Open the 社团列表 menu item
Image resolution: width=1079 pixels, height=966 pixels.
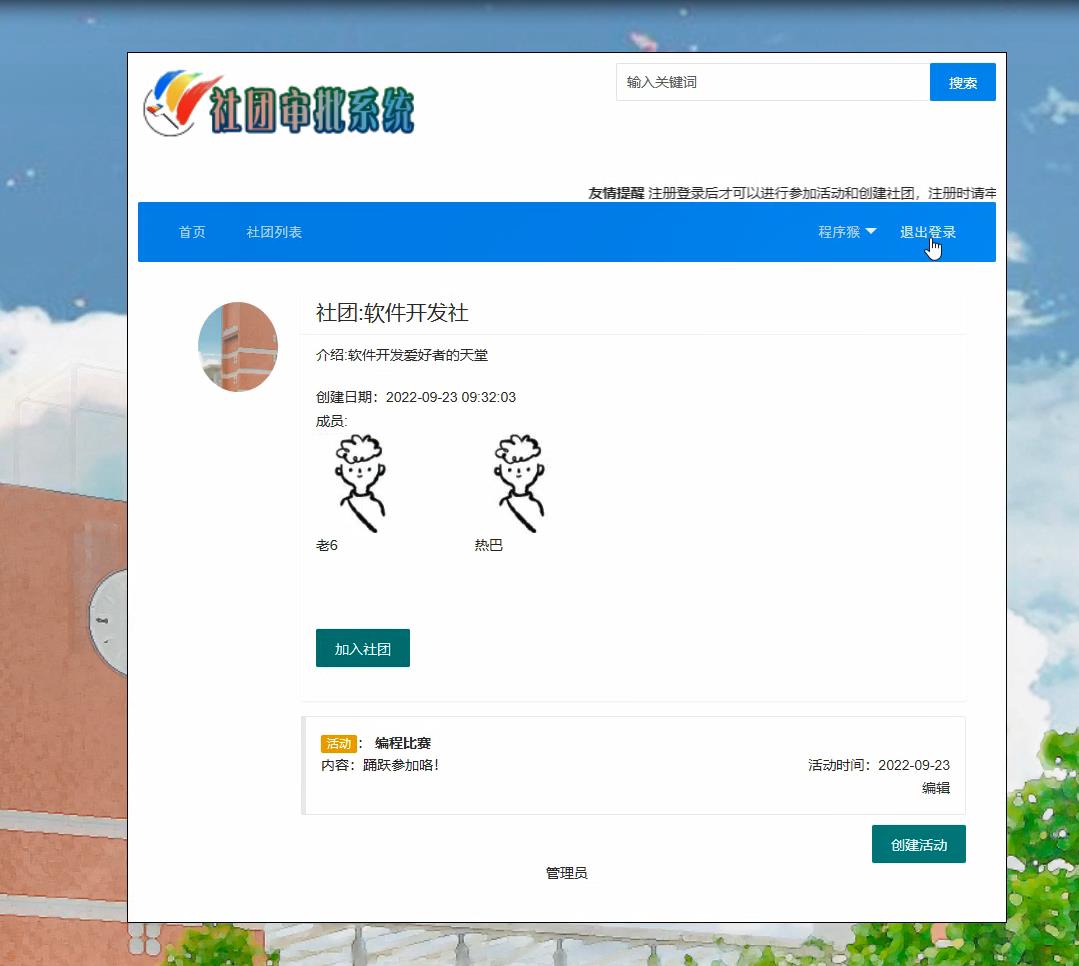click(x=274, y=232)
